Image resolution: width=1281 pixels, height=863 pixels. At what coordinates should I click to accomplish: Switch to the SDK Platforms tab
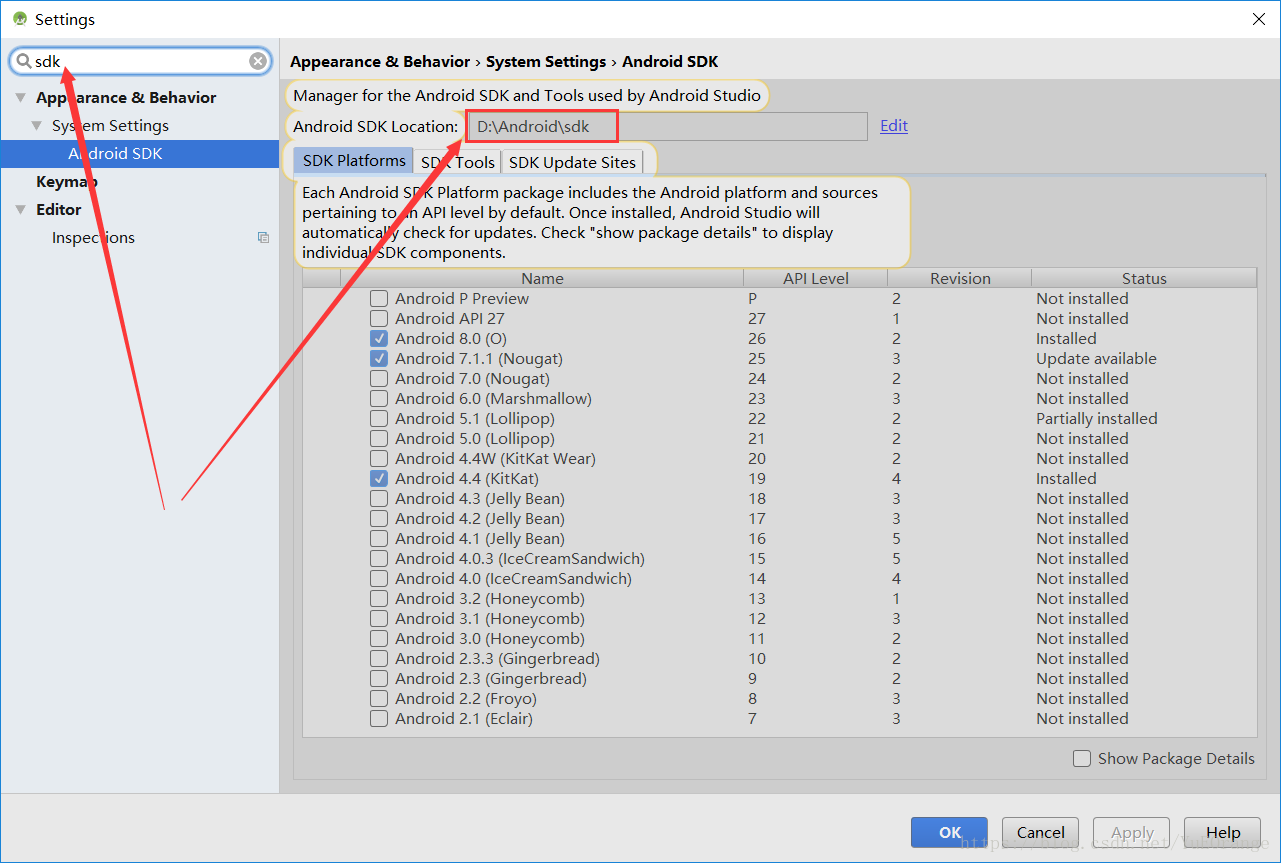(x=354, y=160)
